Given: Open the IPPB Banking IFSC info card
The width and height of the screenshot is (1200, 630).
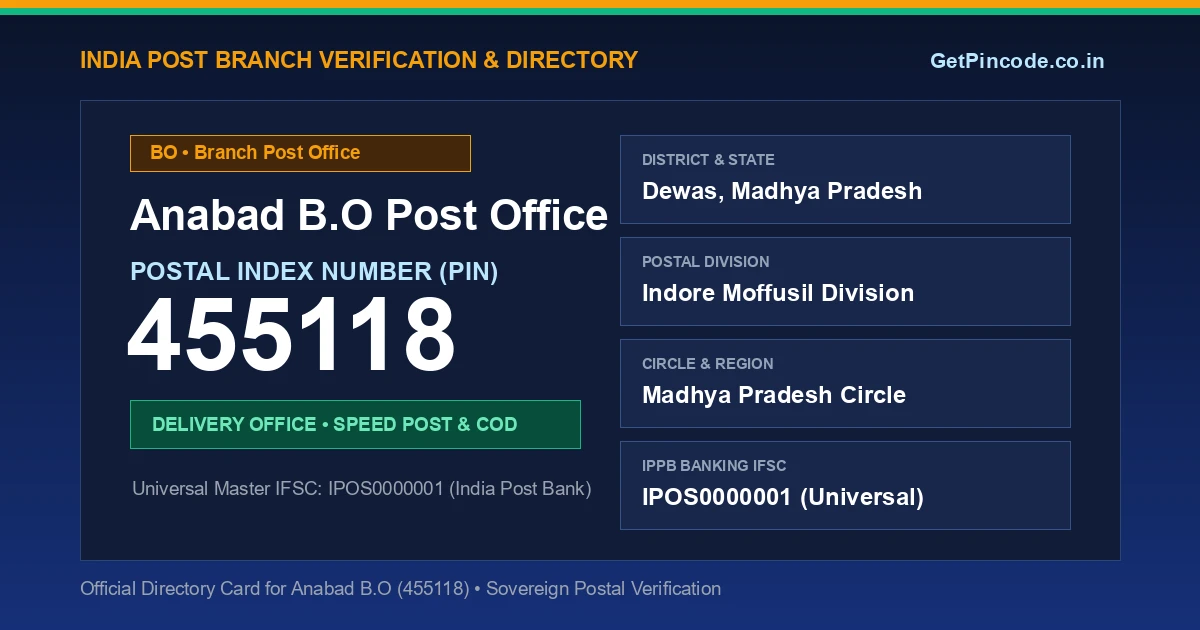Looking at the screenshot, I should (x=845, y=485).
